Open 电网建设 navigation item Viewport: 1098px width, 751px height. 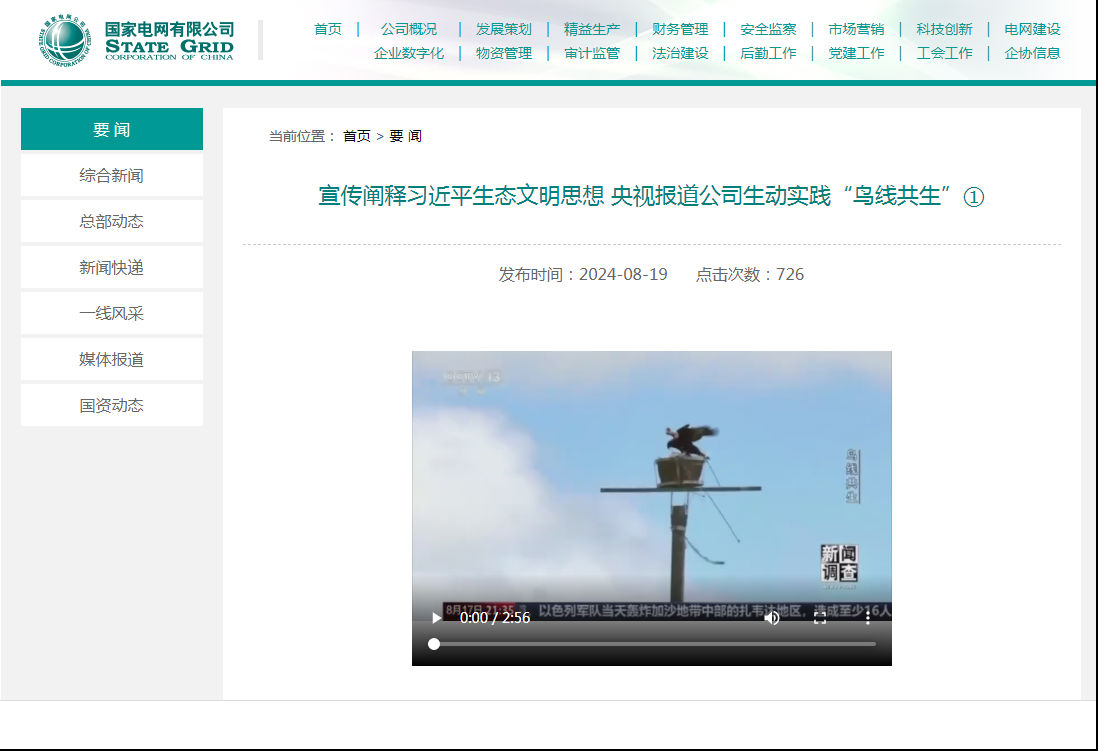[1032, 29]
